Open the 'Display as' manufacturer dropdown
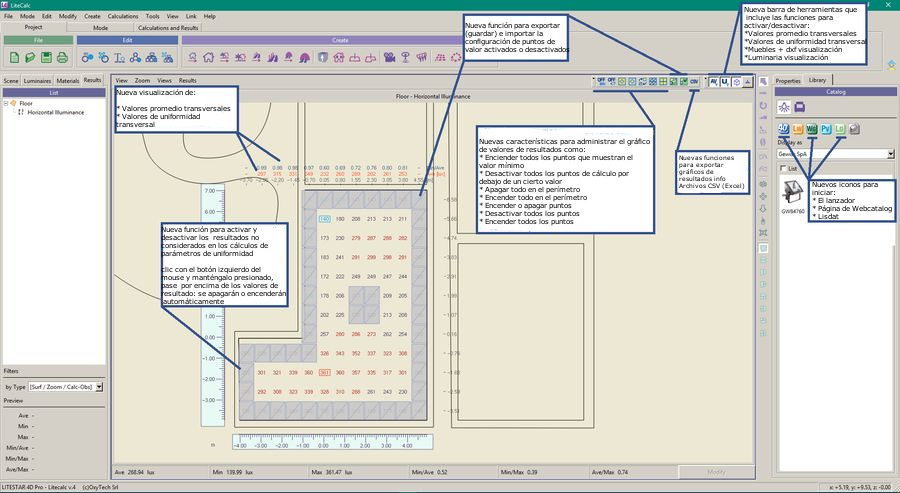This screenshot has width=900, height=493. (890, 154)
